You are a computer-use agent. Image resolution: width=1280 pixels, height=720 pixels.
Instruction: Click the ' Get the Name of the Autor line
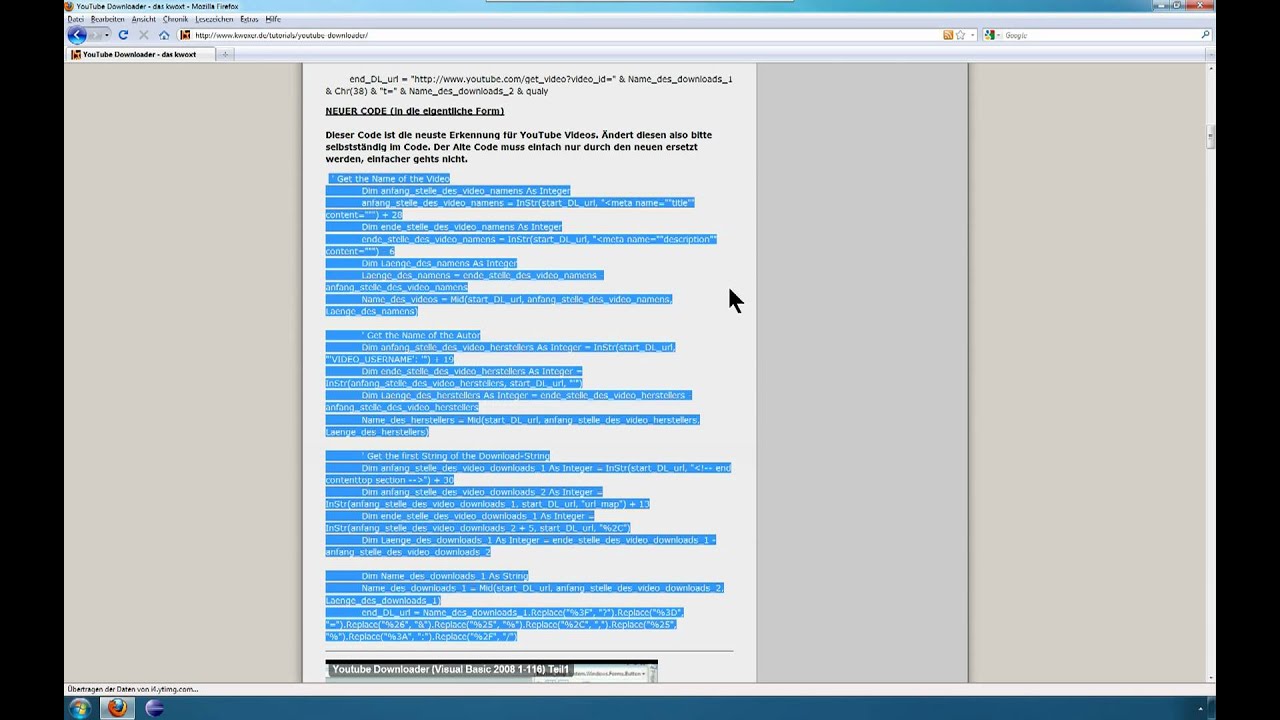point(421,335)
